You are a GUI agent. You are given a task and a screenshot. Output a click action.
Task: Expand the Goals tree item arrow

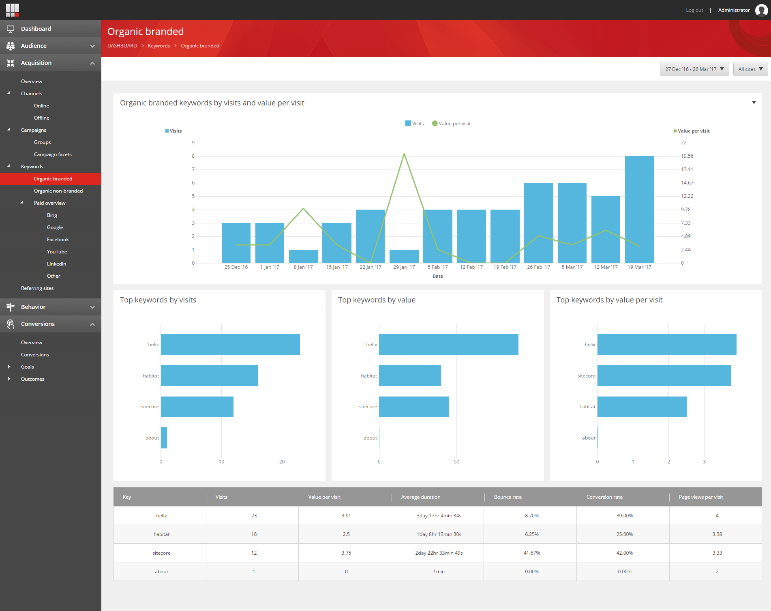[x=9, y=367]
